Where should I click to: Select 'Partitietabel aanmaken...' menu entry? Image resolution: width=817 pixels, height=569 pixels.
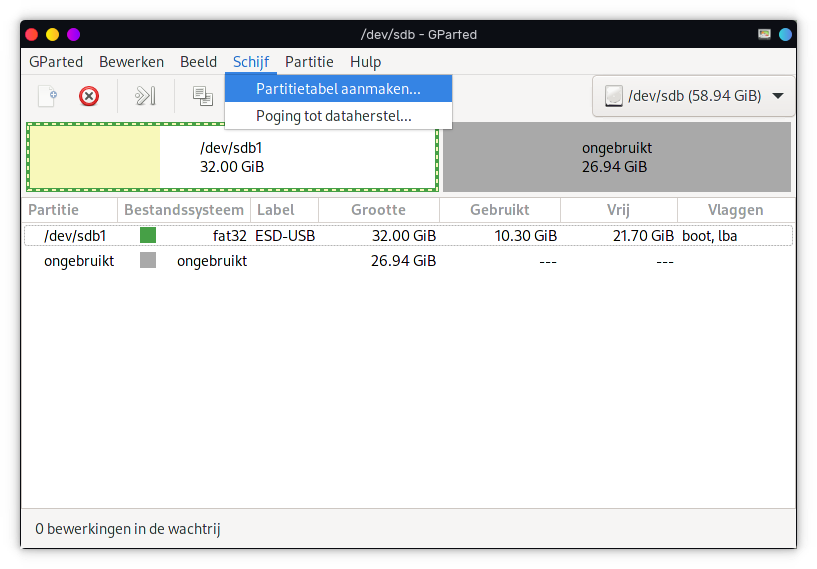point(338,89)
